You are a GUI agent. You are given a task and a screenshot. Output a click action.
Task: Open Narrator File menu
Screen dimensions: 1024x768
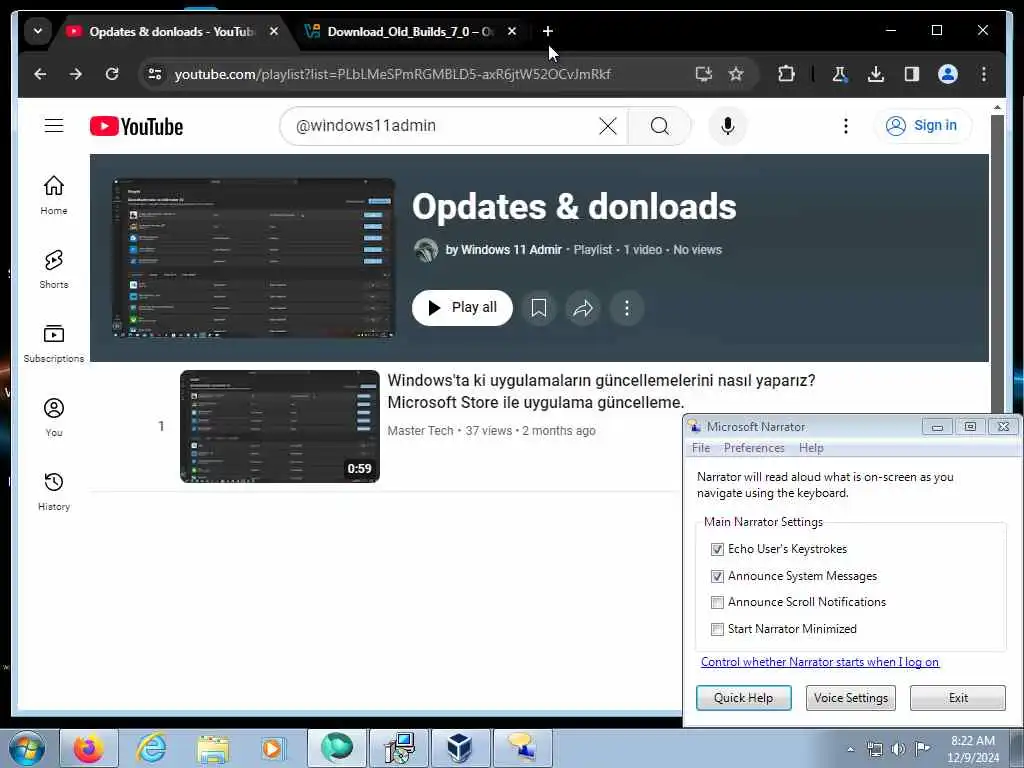701,448
